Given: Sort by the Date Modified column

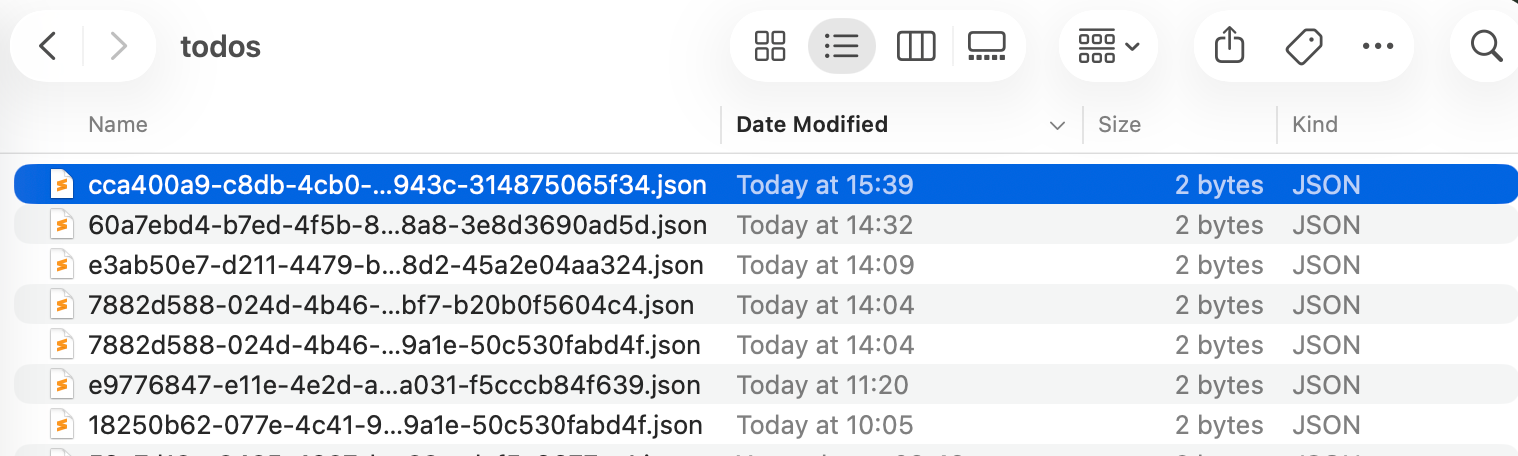Looking at the screenshot, I should 812,124.
